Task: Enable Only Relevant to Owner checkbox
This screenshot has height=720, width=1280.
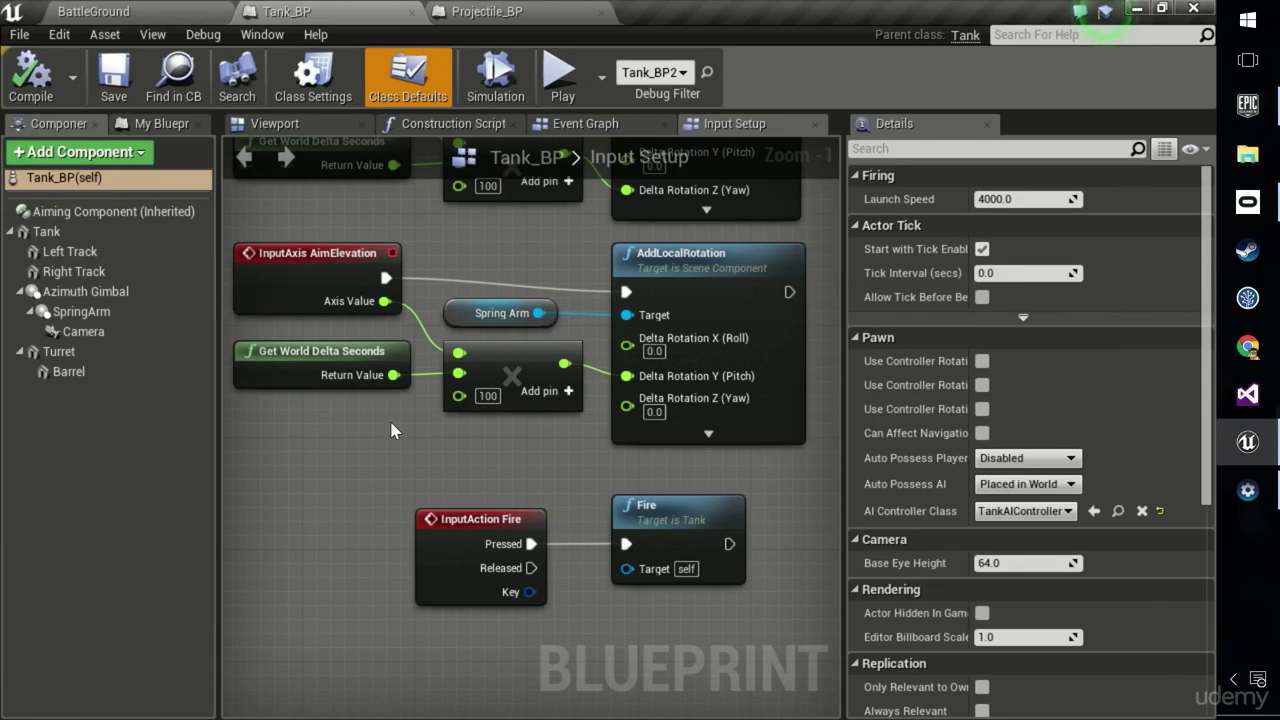Action: point(982,687)
